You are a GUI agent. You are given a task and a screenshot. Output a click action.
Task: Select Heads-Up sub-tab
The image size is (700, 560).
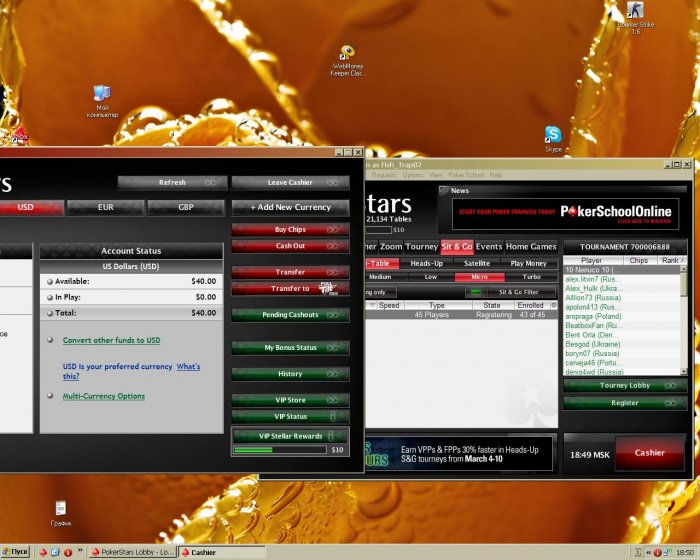pos(426,263)
